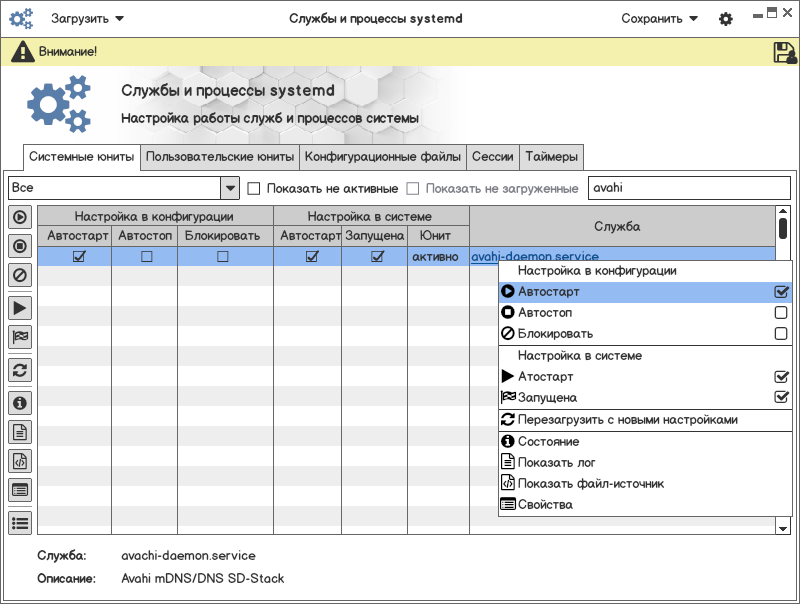Click the avahi-daemon.service link in table
Screen dimensions: 800x604
pyautogui.click(x=483, y=257)
